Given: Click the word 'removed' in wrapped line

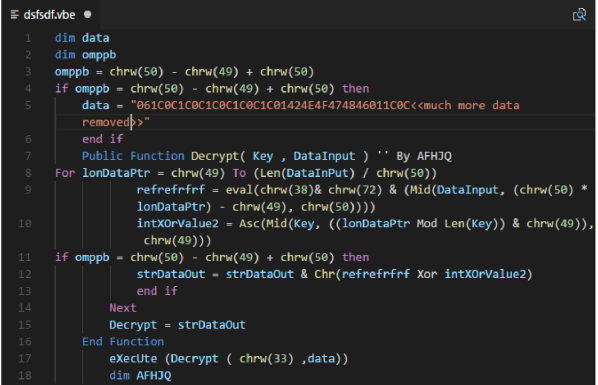Looking at the screenshot, I should [x=106, y=122].
